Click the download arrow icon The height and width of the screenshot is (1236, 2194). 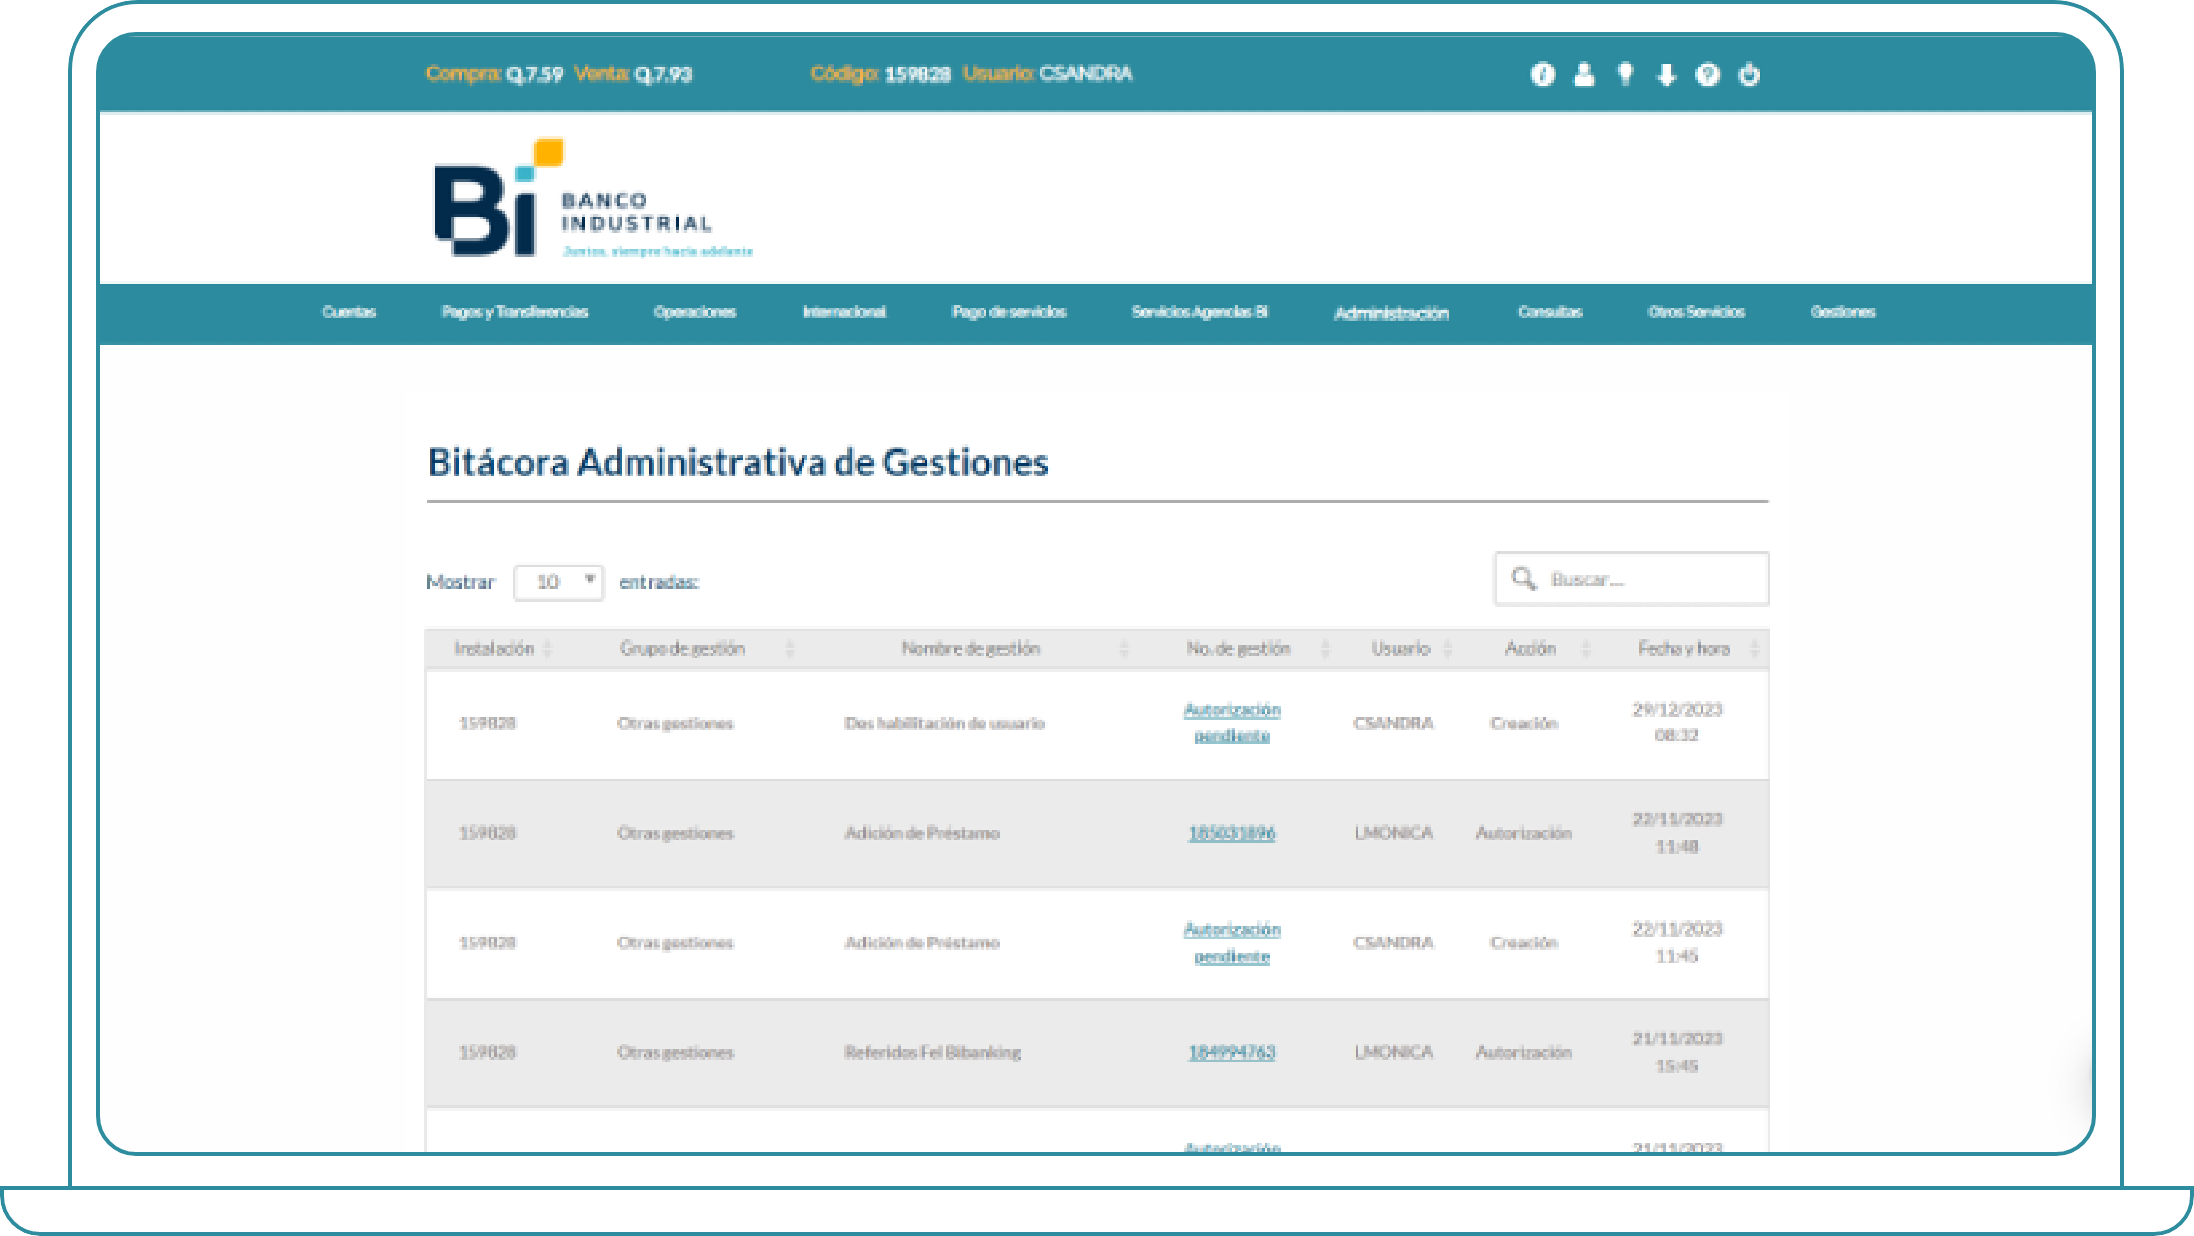(1666, 75)
